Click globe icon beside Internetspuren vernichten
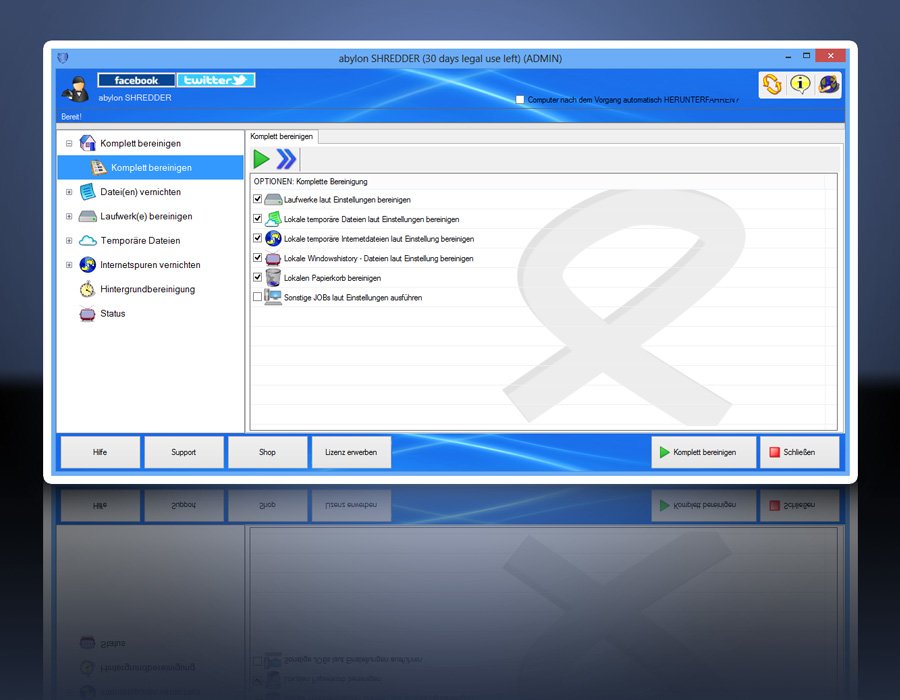The height and width of the screenshot is (700, 900). click(x=87, y=265)
